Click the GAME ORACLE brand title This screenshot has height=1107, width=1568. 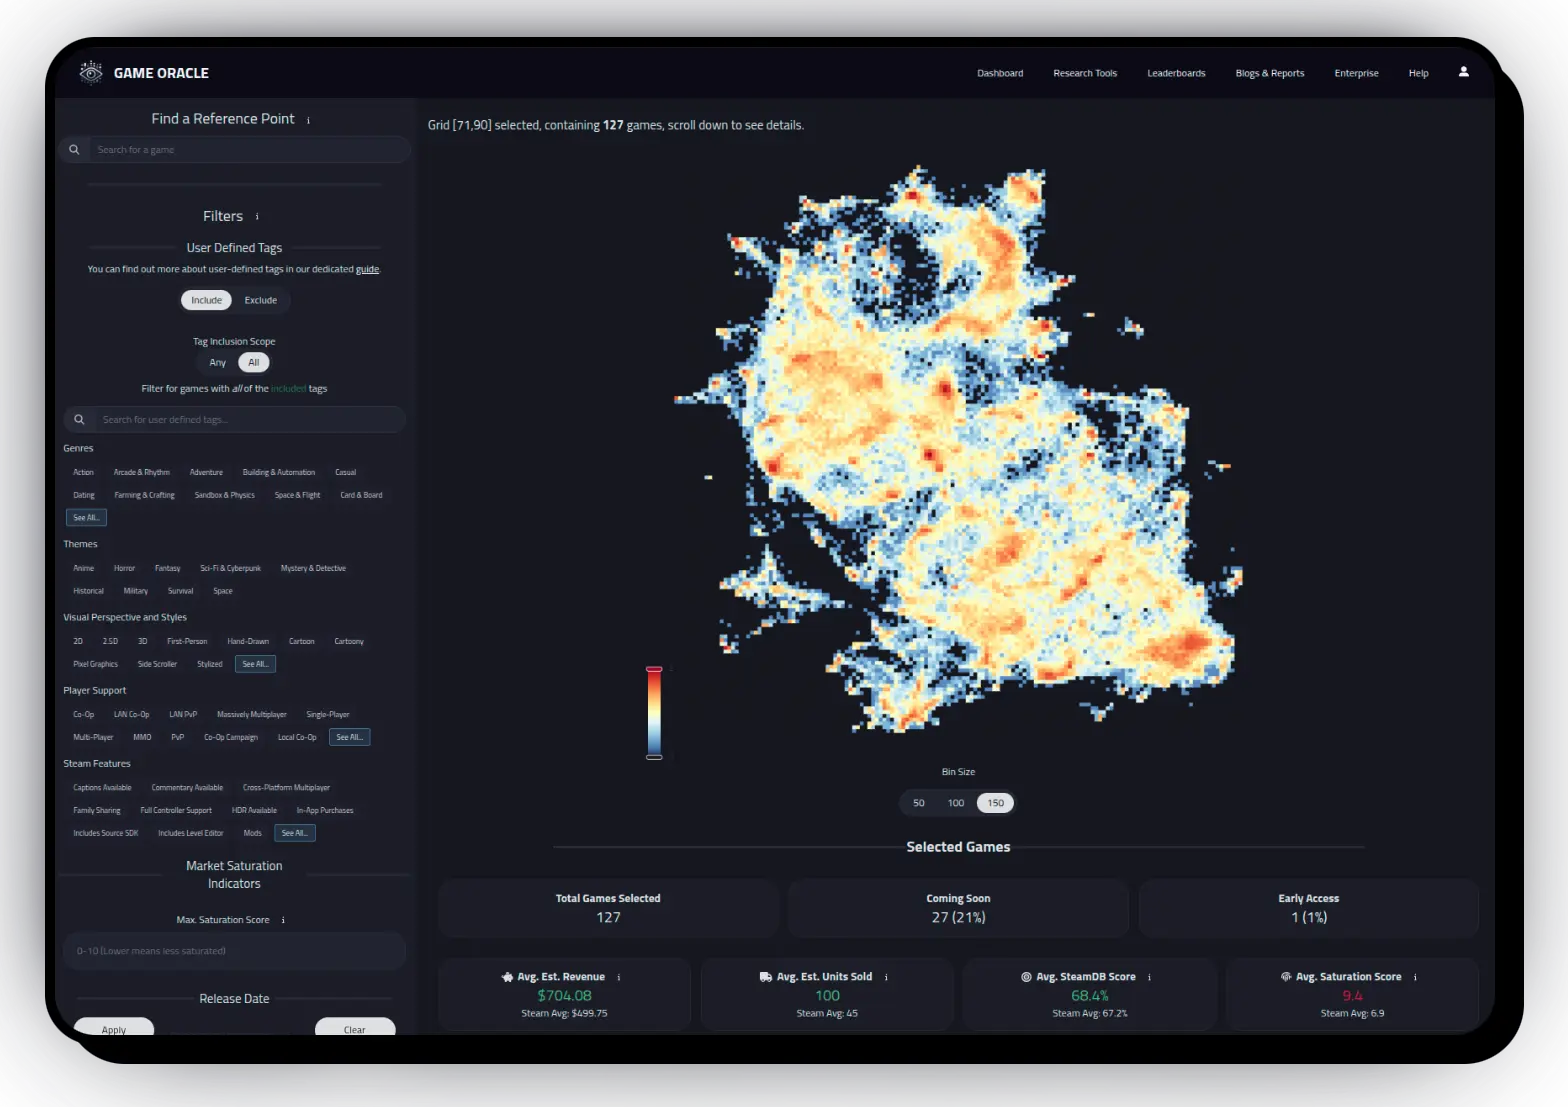(x=161, y=73)
